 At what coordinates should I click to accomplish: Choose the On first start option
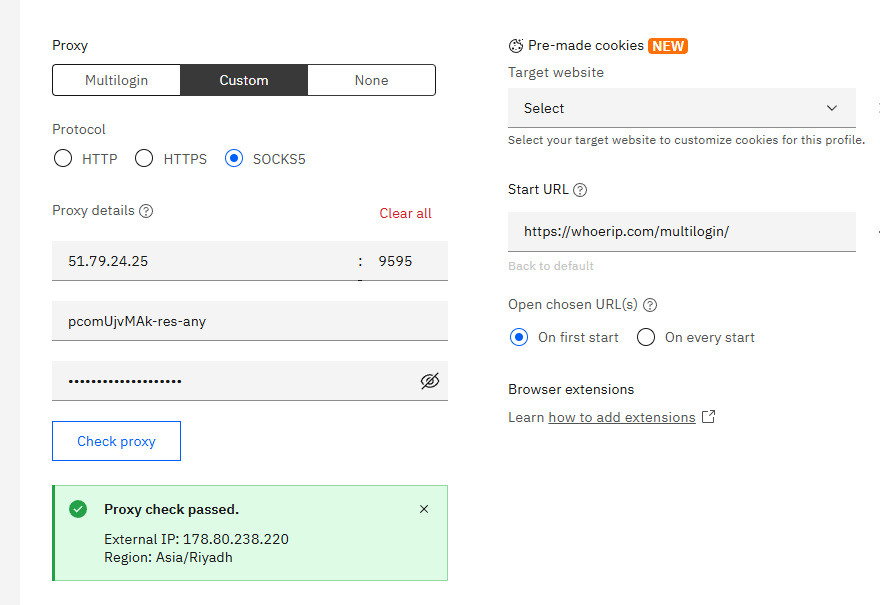pos(519,337)
